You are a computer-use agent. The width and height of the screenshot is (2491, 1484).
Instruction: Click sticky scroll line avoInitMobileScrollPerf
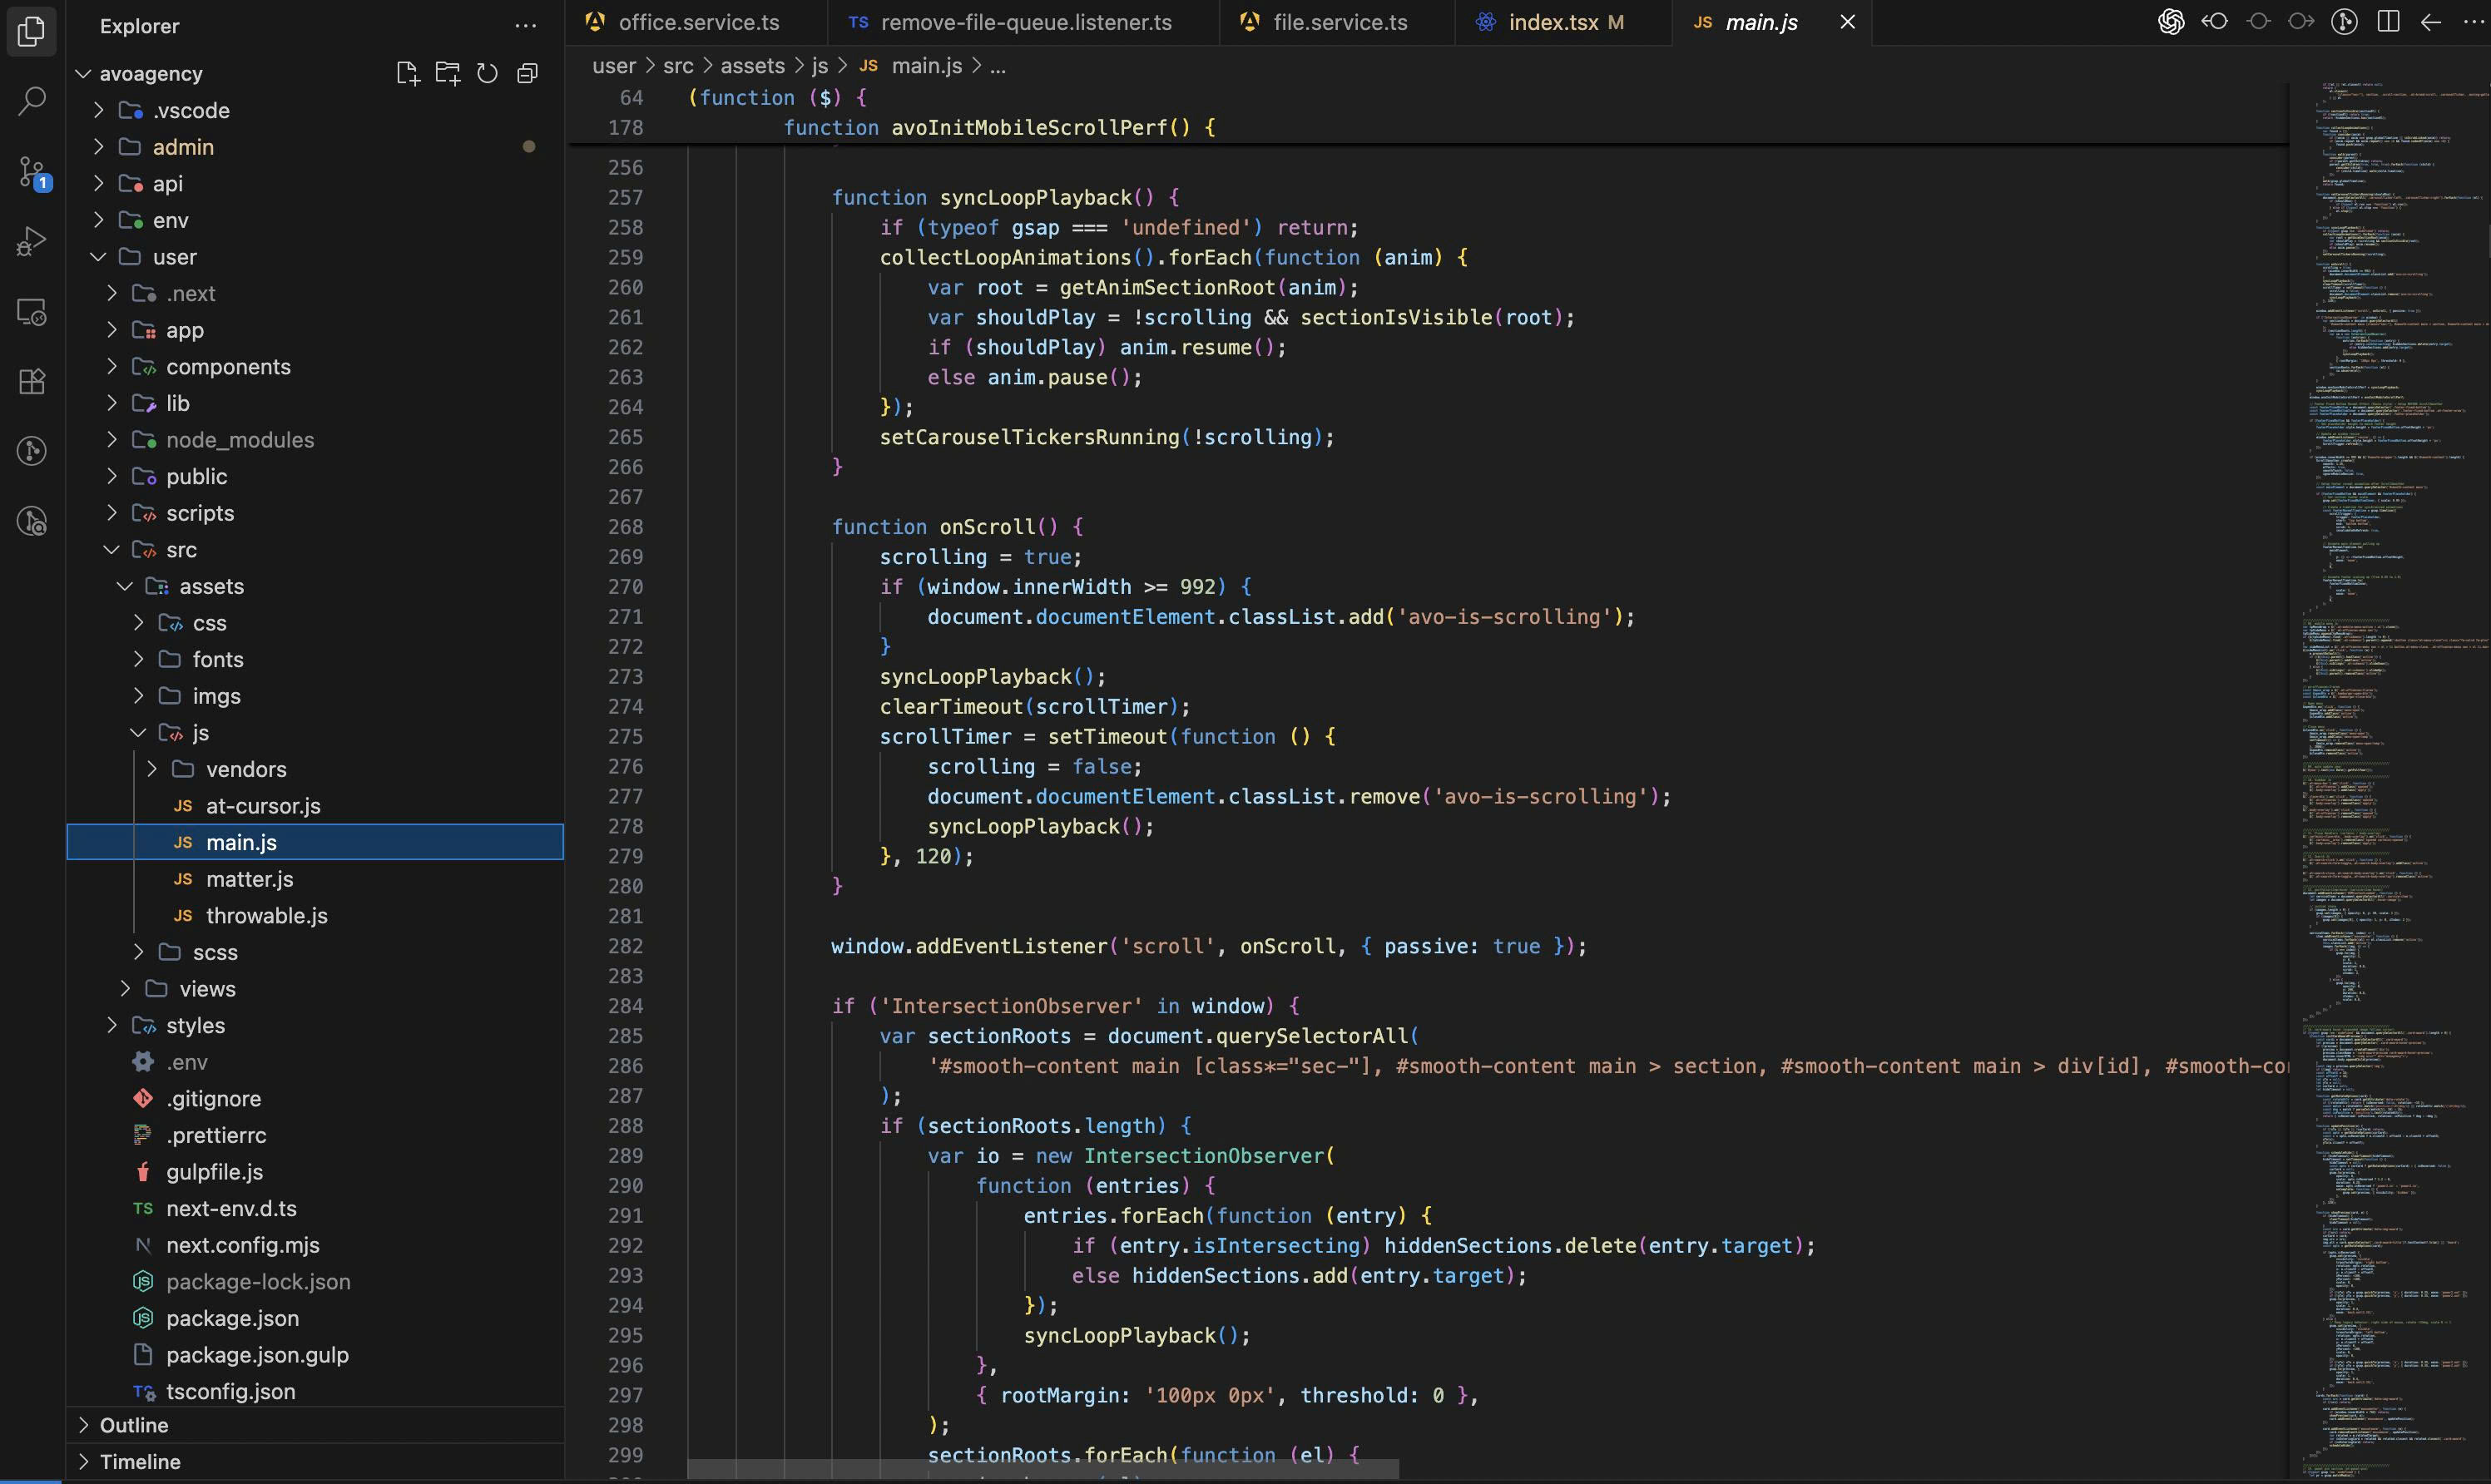coord(1000,128)
